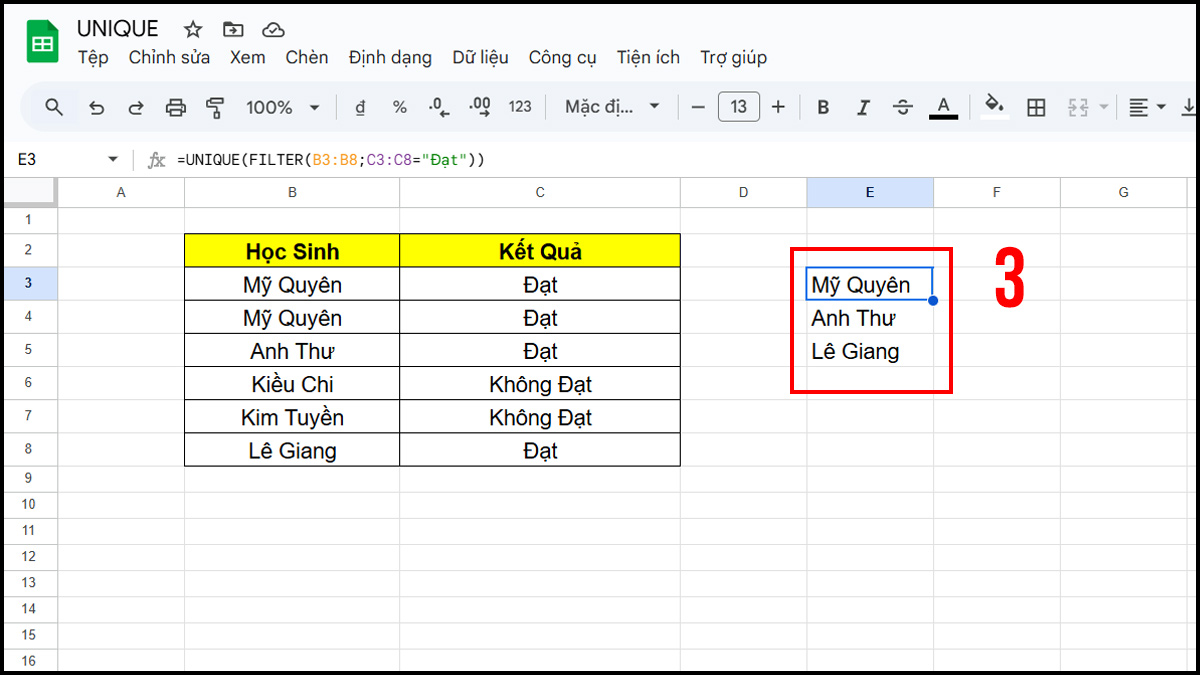Toggle bold formatting
Image resolution: width=1200 pixels, height=675 pixels.
coord(822,106)
